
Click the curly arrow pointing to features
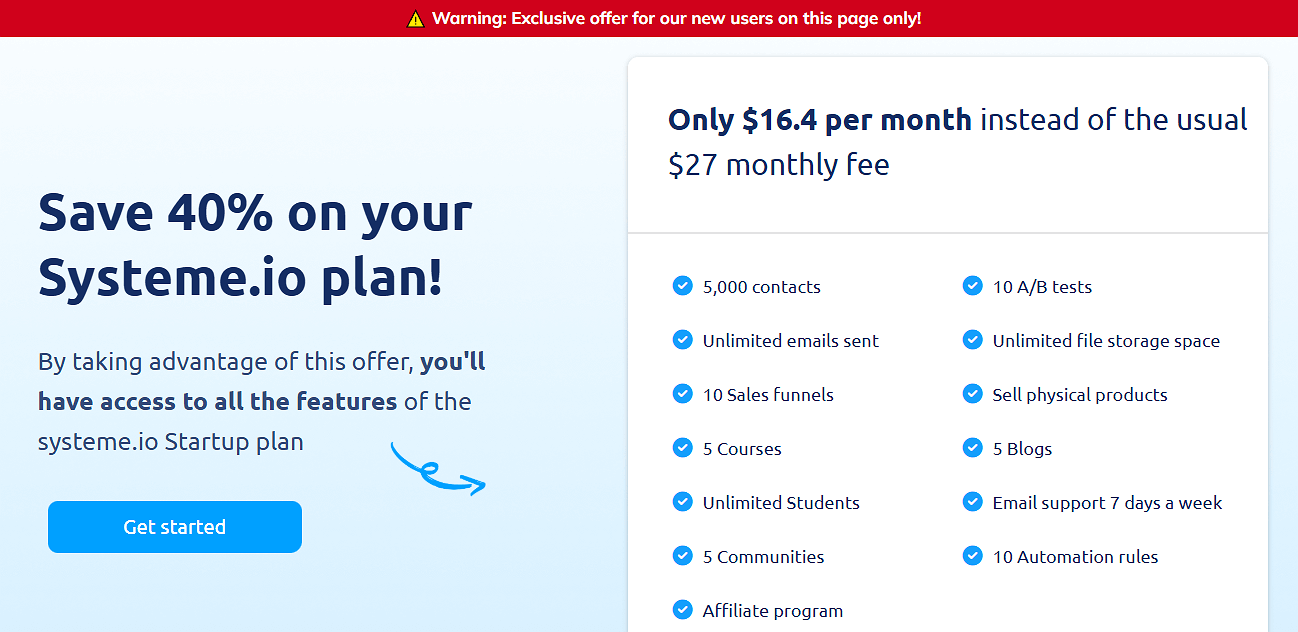click(x=437, y=470)
